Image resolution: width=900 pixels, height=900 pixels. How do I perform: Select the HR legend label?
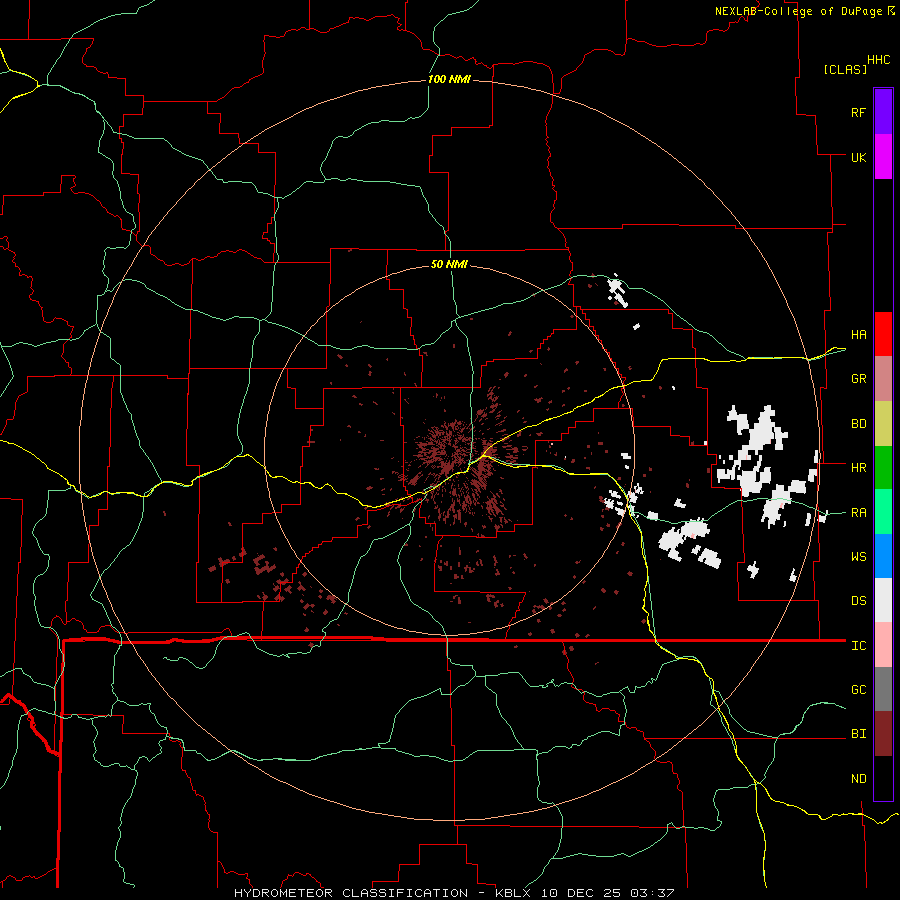pyautogui.click(x=858, y=468)
